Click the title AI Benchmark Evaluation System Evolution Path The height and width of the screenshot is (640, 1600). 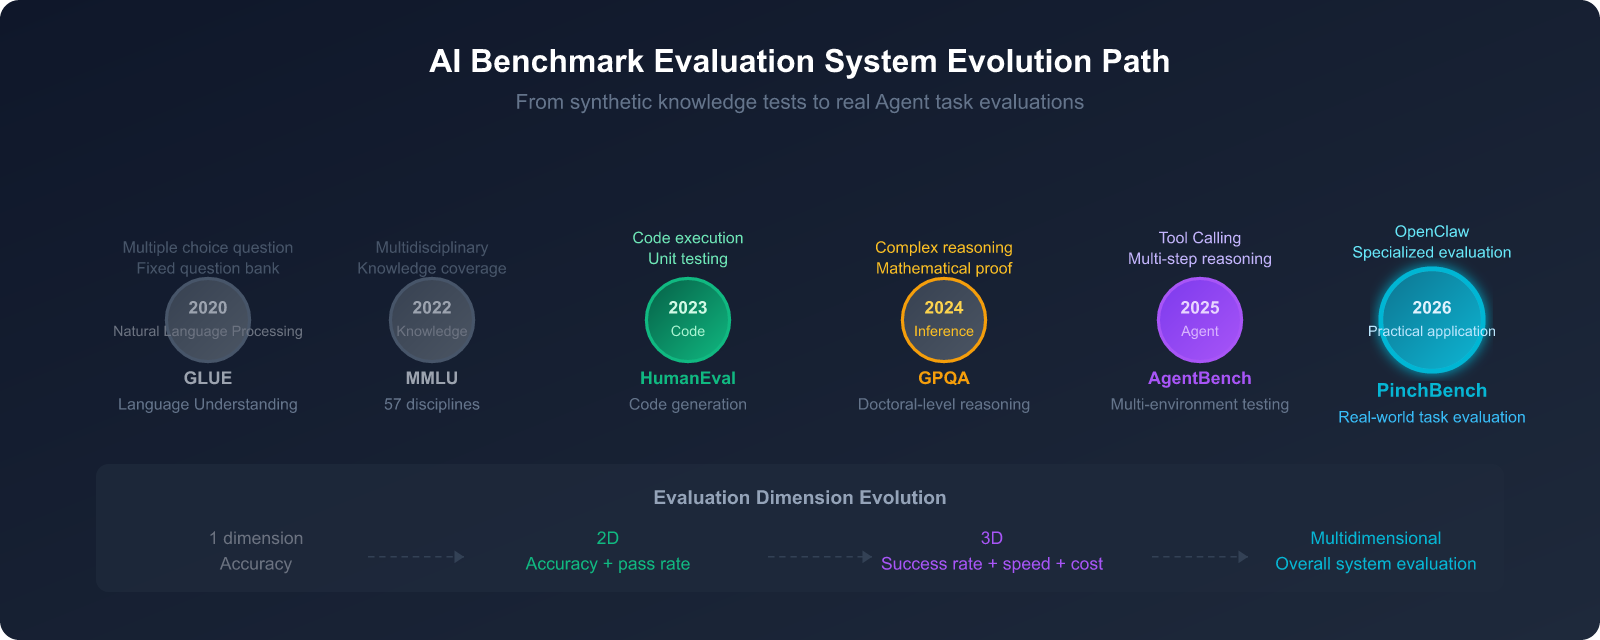click(x=800, y=61)
